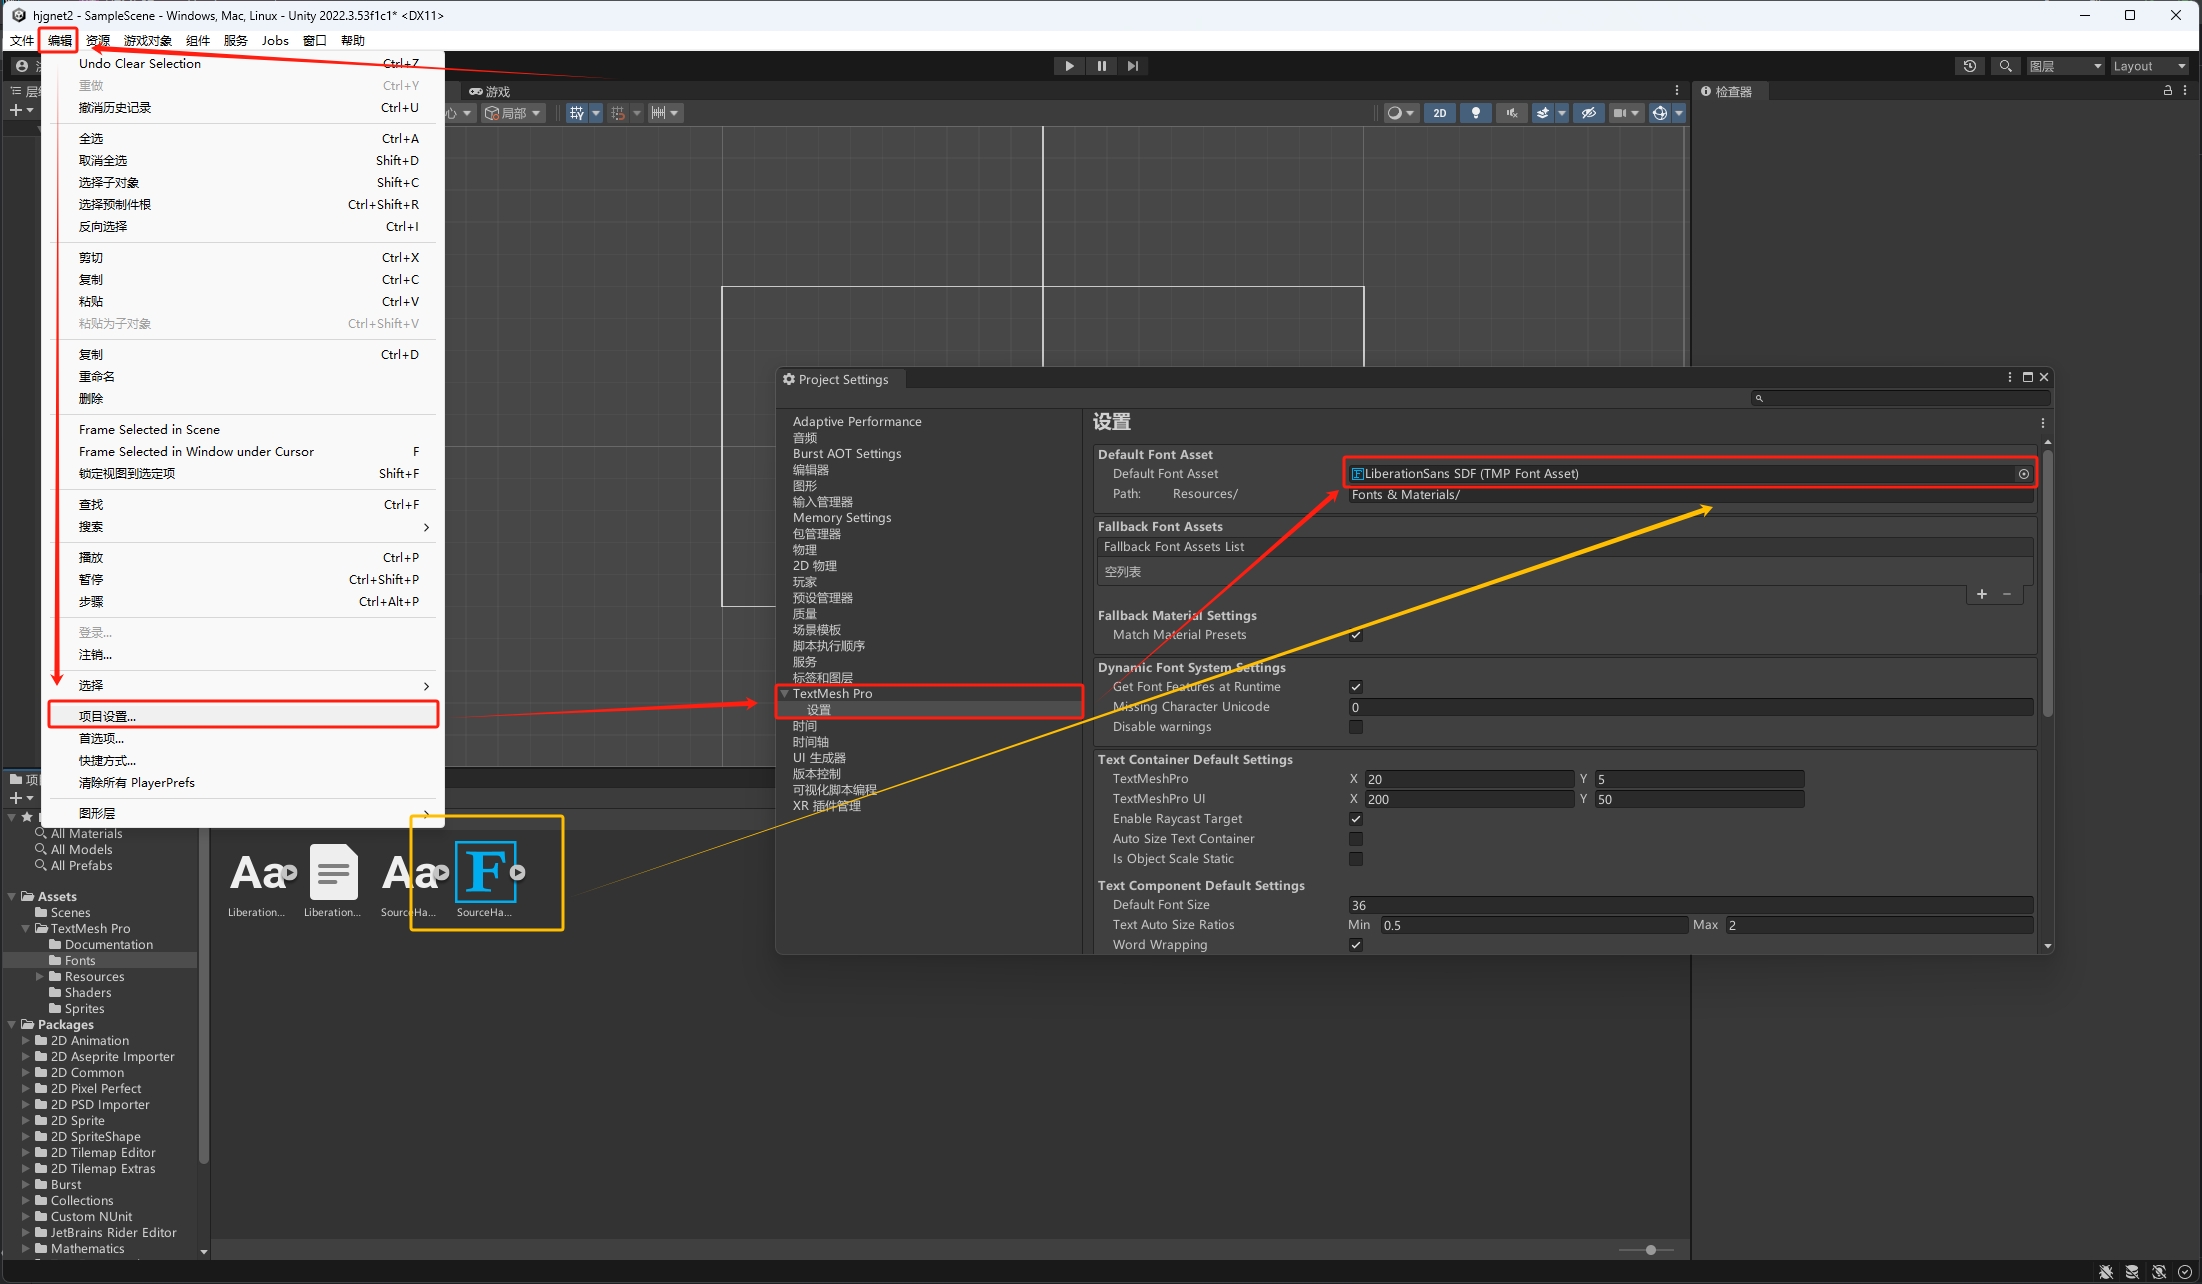Open the 文件 File menu
2202x1284 pixels.
[22, 40]
